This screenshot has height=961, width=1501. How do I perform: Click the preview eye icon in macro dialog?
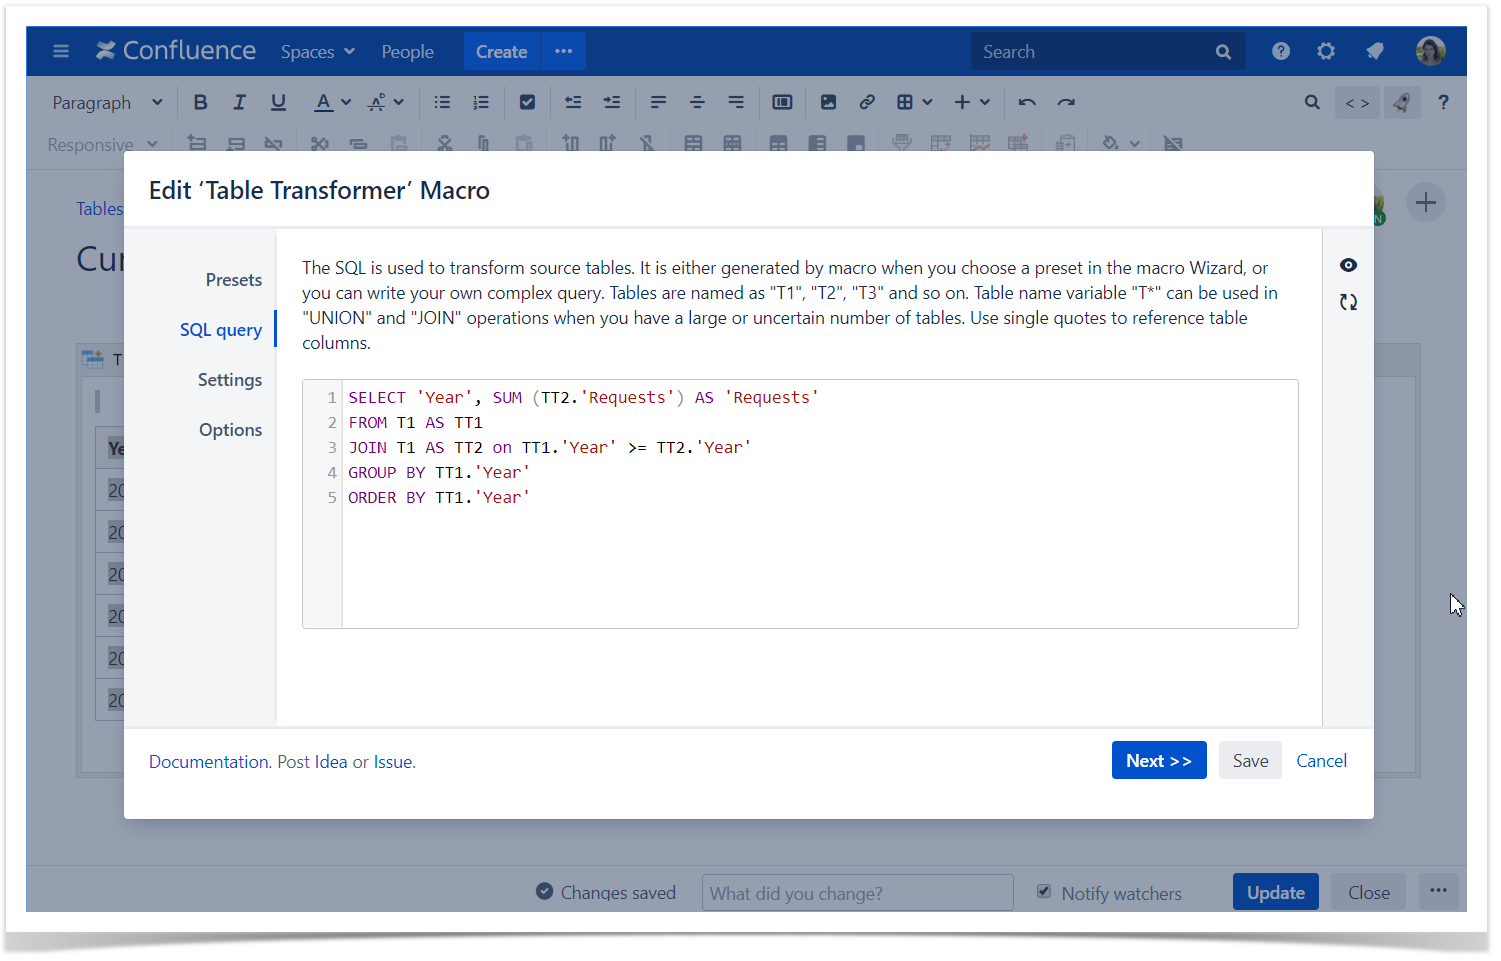[1348, 265]
